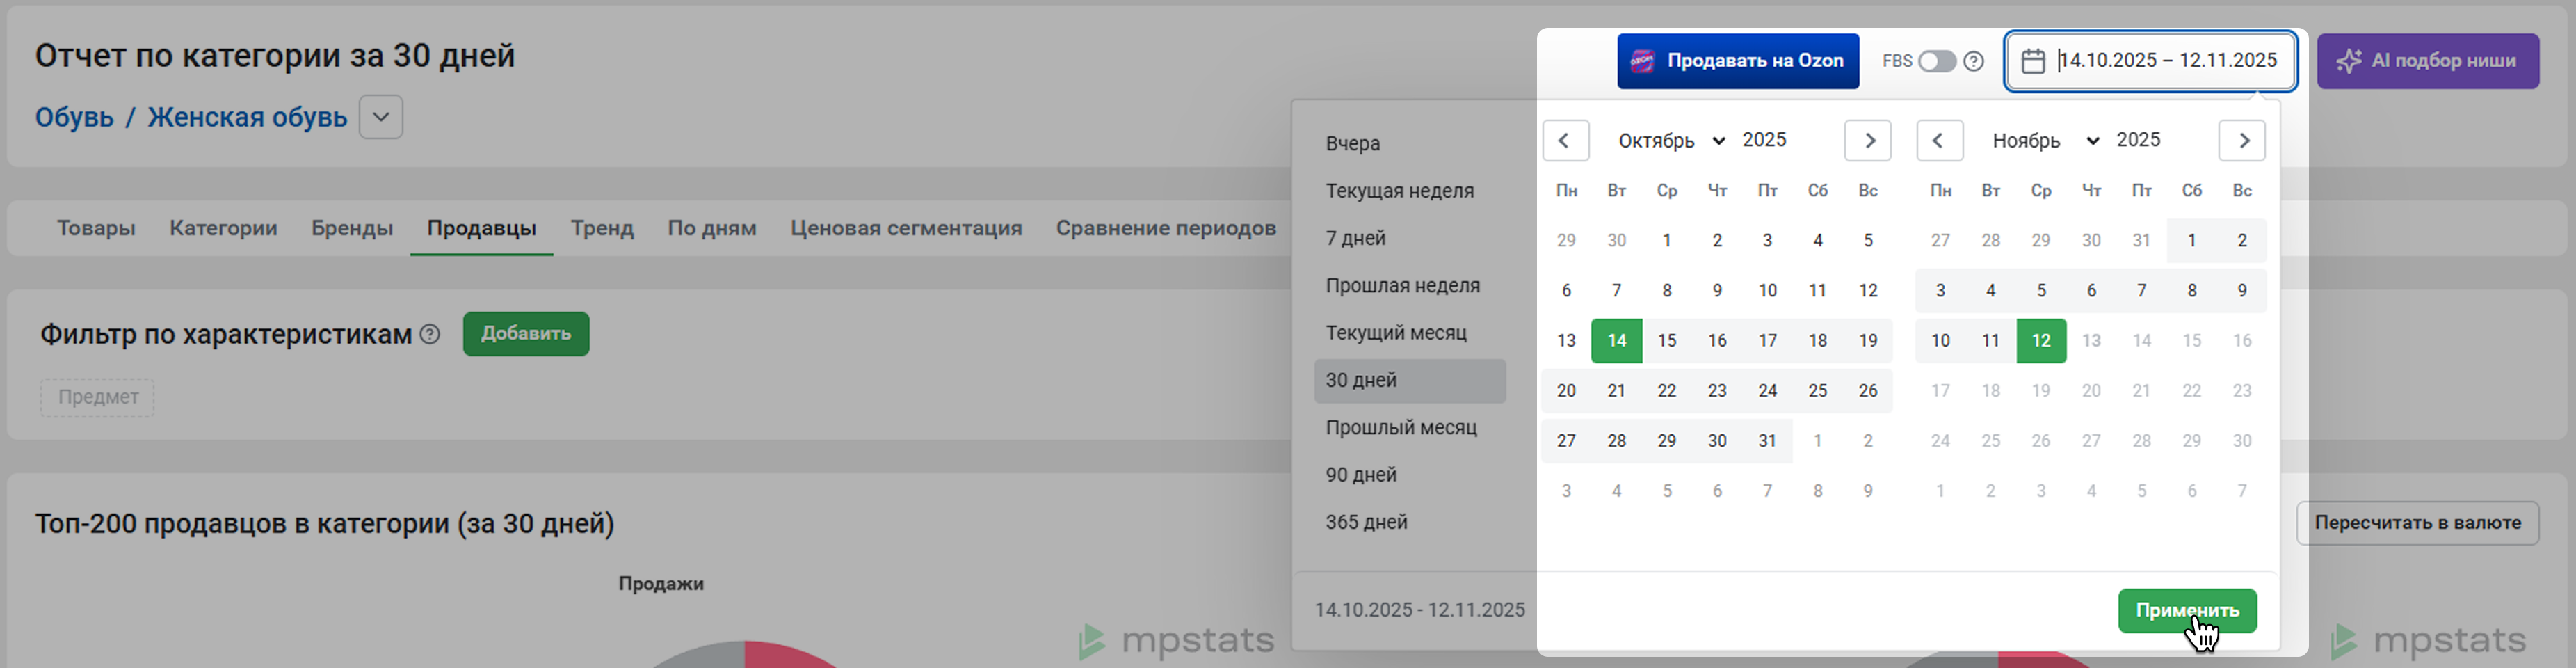Select the 90 дней preset range
This screenshot has height=668, width=2576.
(1361, 475)
